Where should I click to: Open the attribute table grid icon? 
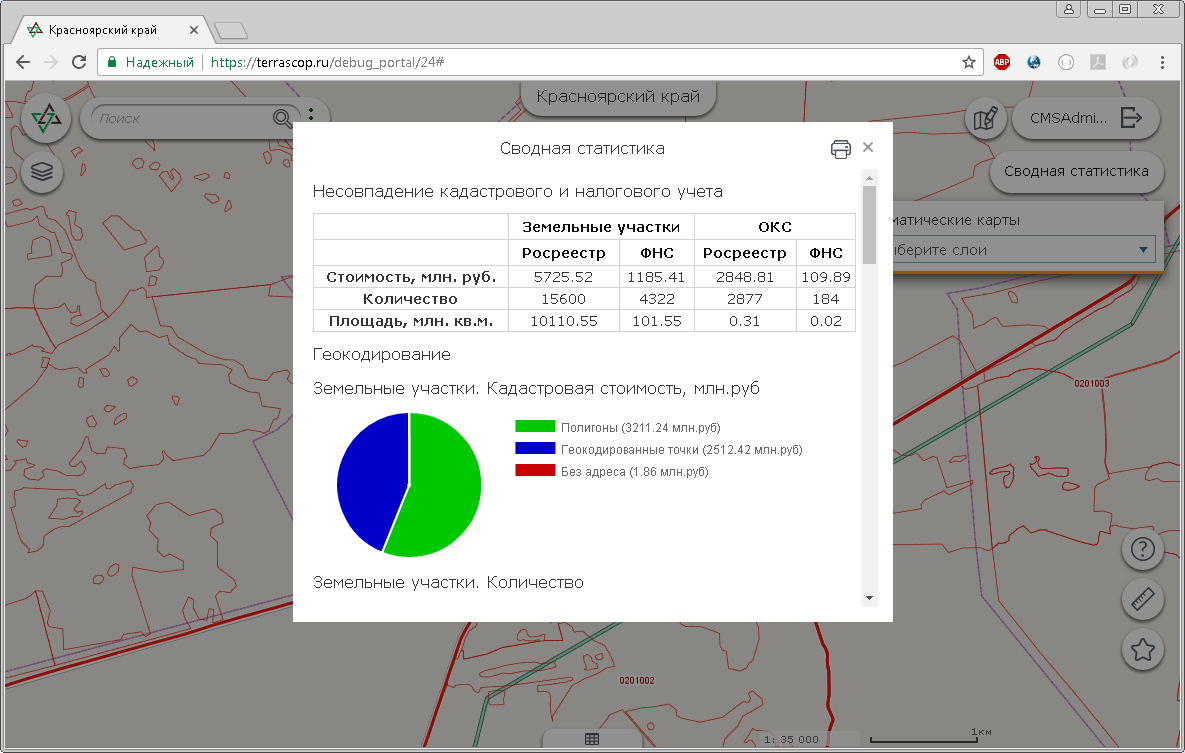click(591, 740)
